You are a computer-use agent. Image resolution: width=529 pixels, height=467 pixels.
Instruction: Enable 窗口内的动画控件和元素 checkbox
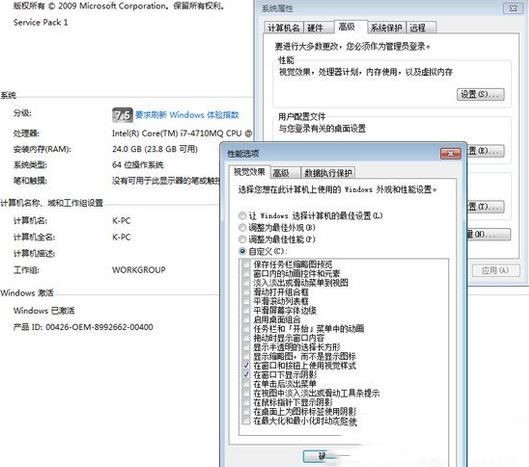coord(246,274)
